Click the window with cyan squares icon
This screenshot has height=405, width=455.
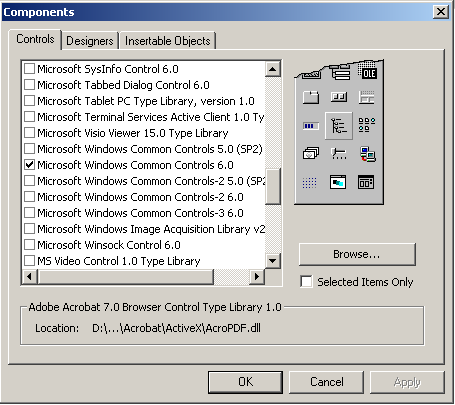[338, 182]
